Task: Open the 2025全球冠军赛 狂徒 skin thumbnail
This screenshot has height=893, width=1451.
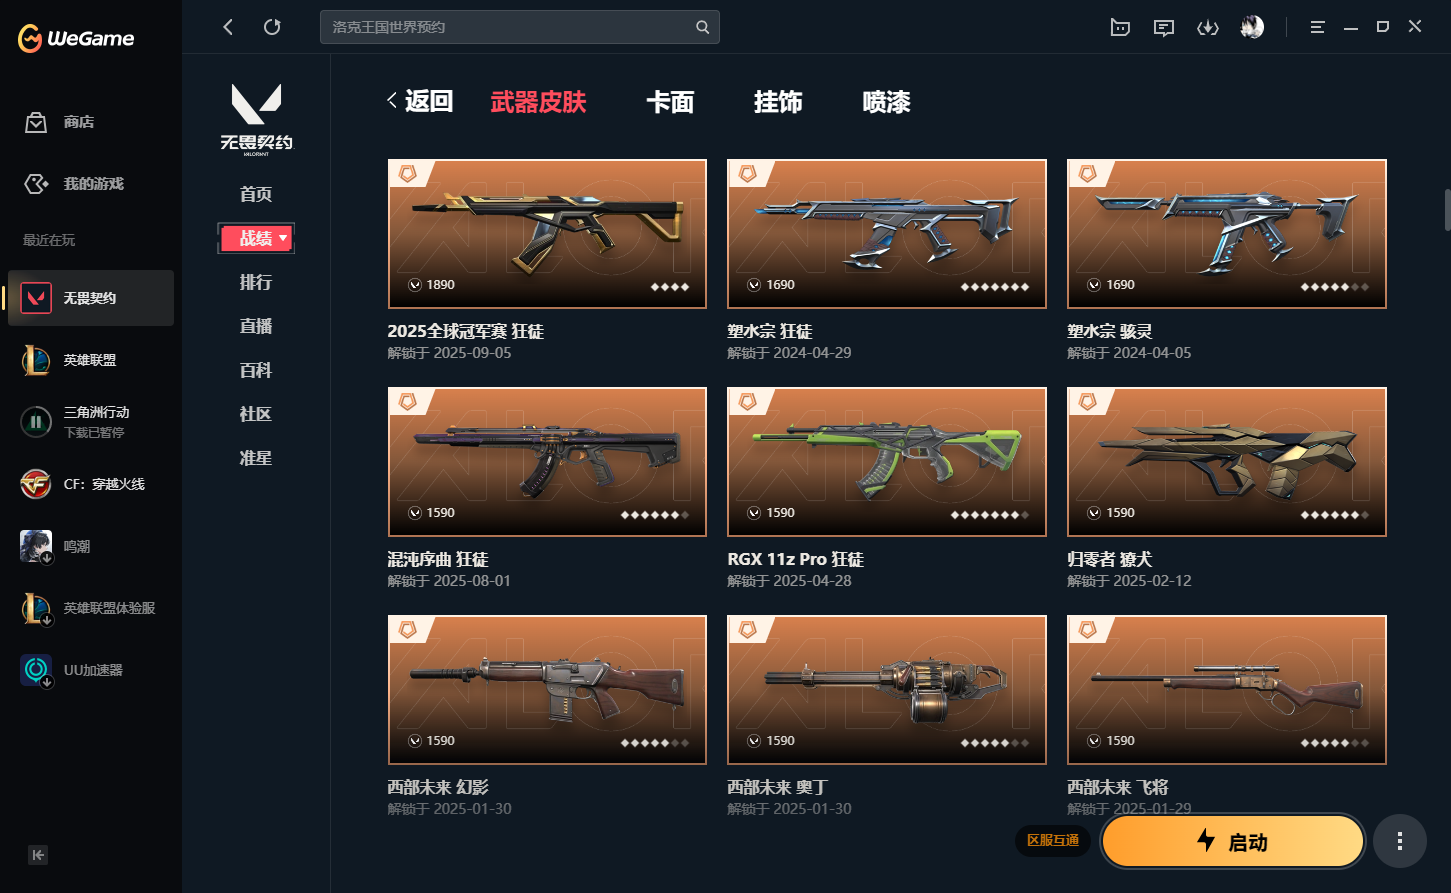Action: (547, 234)
